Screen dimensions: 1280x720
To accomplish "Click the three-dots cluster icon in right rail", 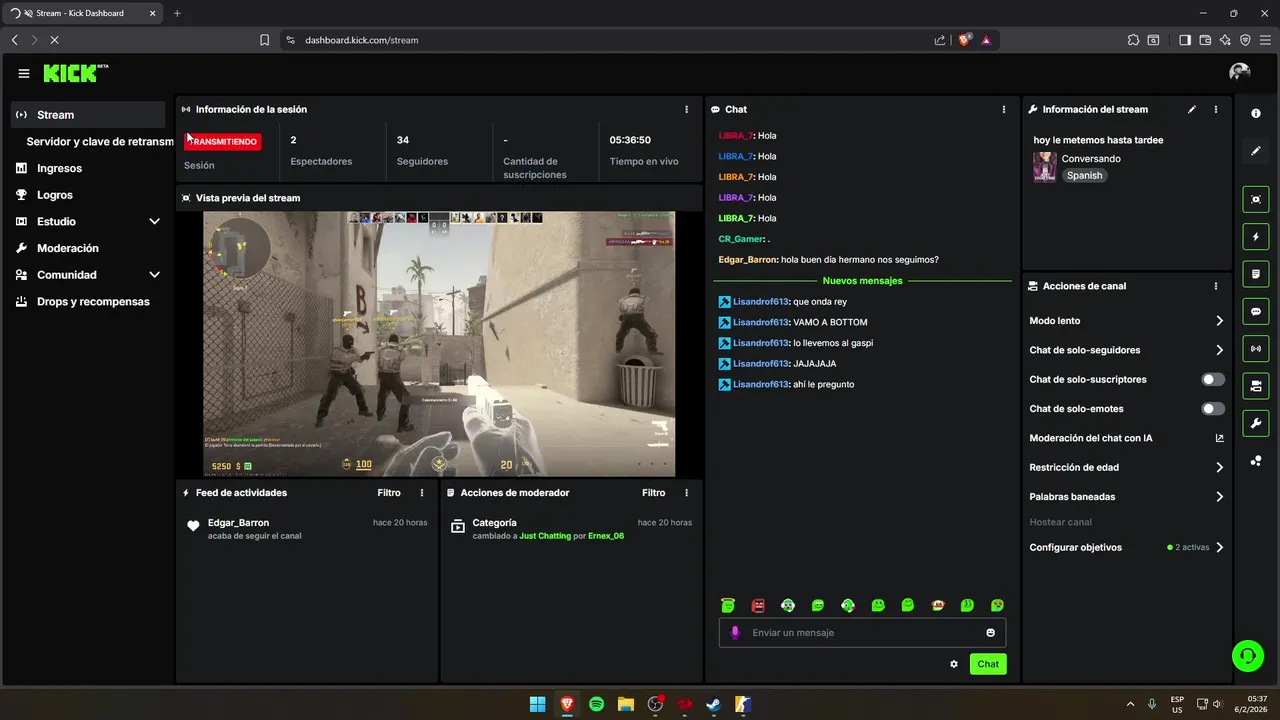I will pos(1256,461).
